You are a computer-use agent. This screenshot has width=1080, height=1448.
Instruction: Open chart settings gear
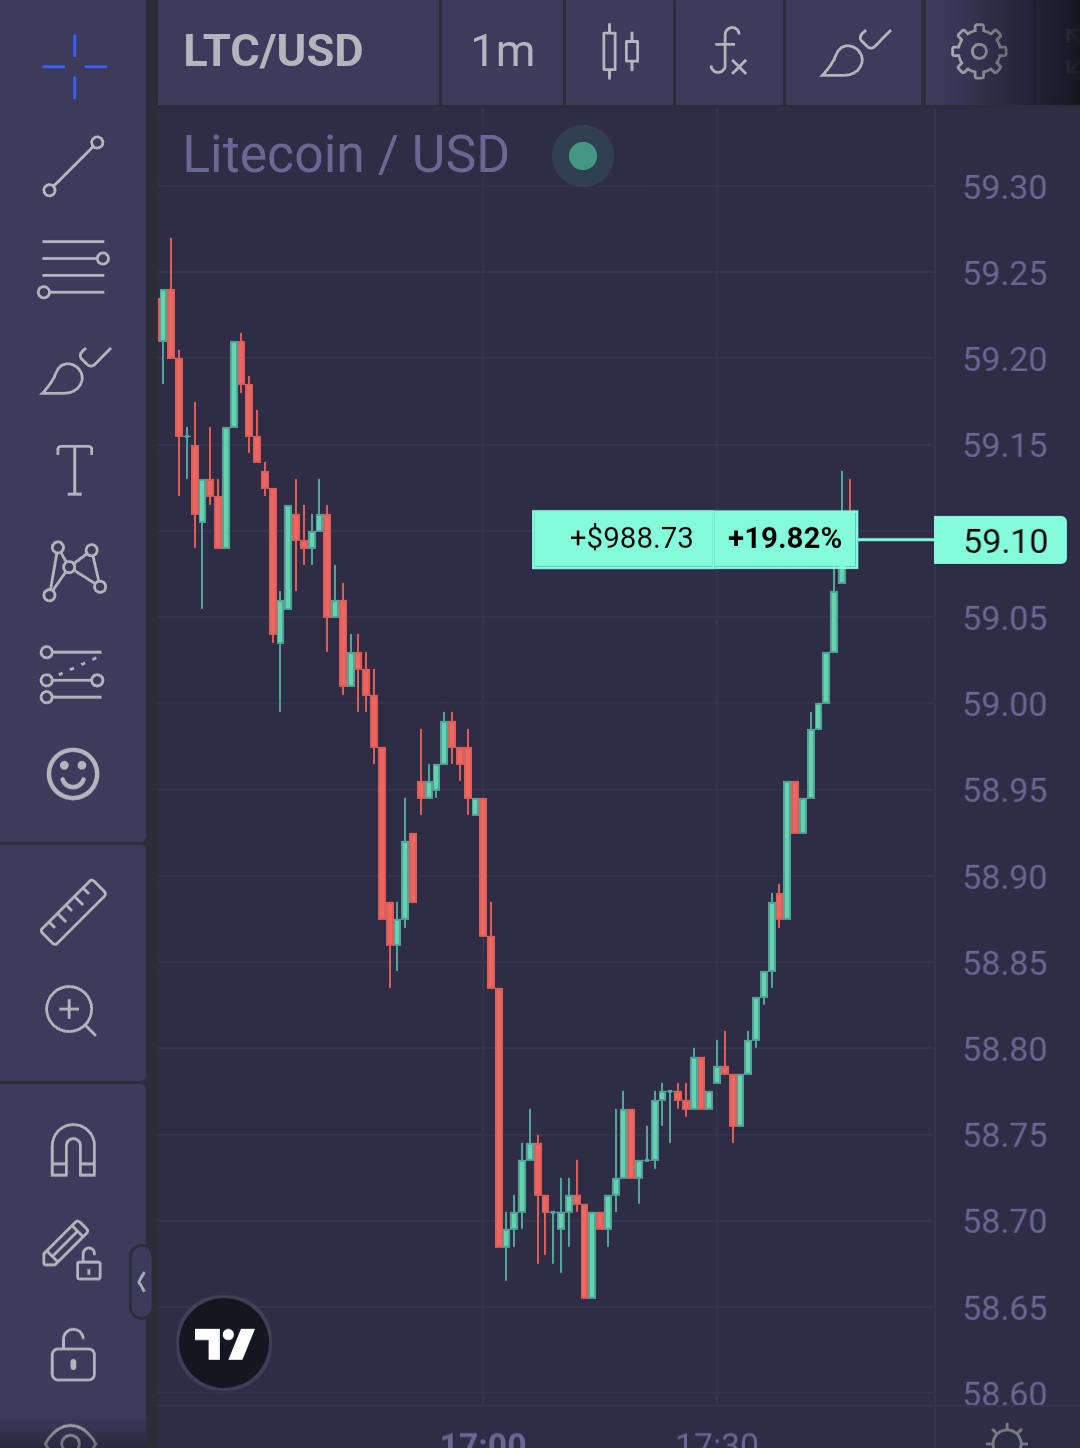click(x=978, y=51)
